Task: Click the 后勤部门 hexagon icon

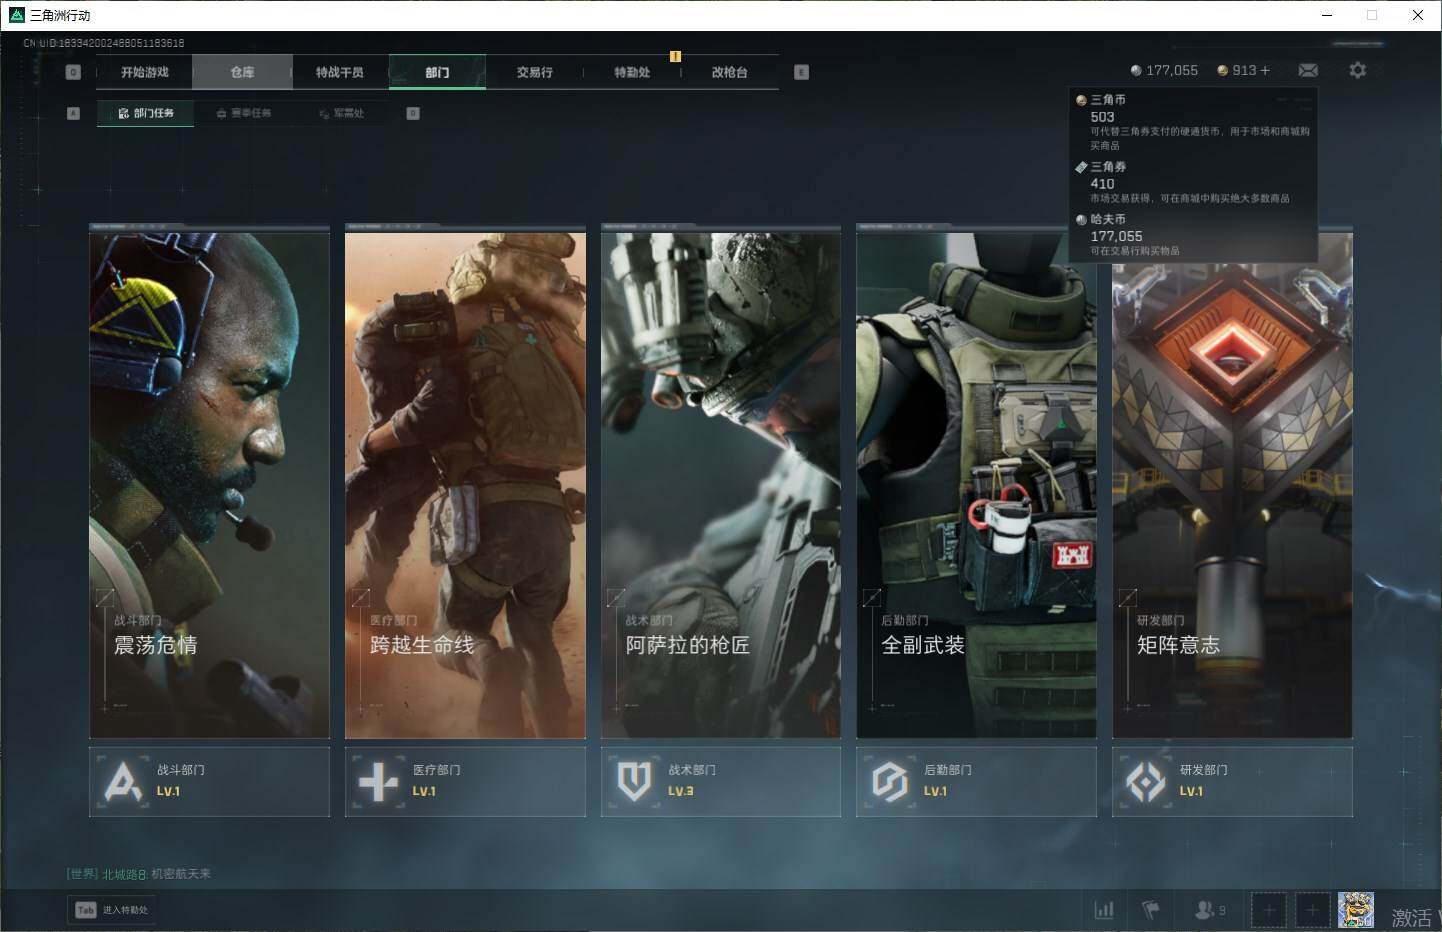Action: coord(889,781)
